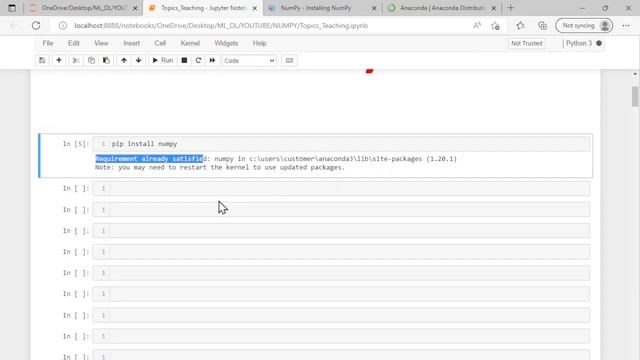
Task: Refresh the browser page
Action: 36,26
